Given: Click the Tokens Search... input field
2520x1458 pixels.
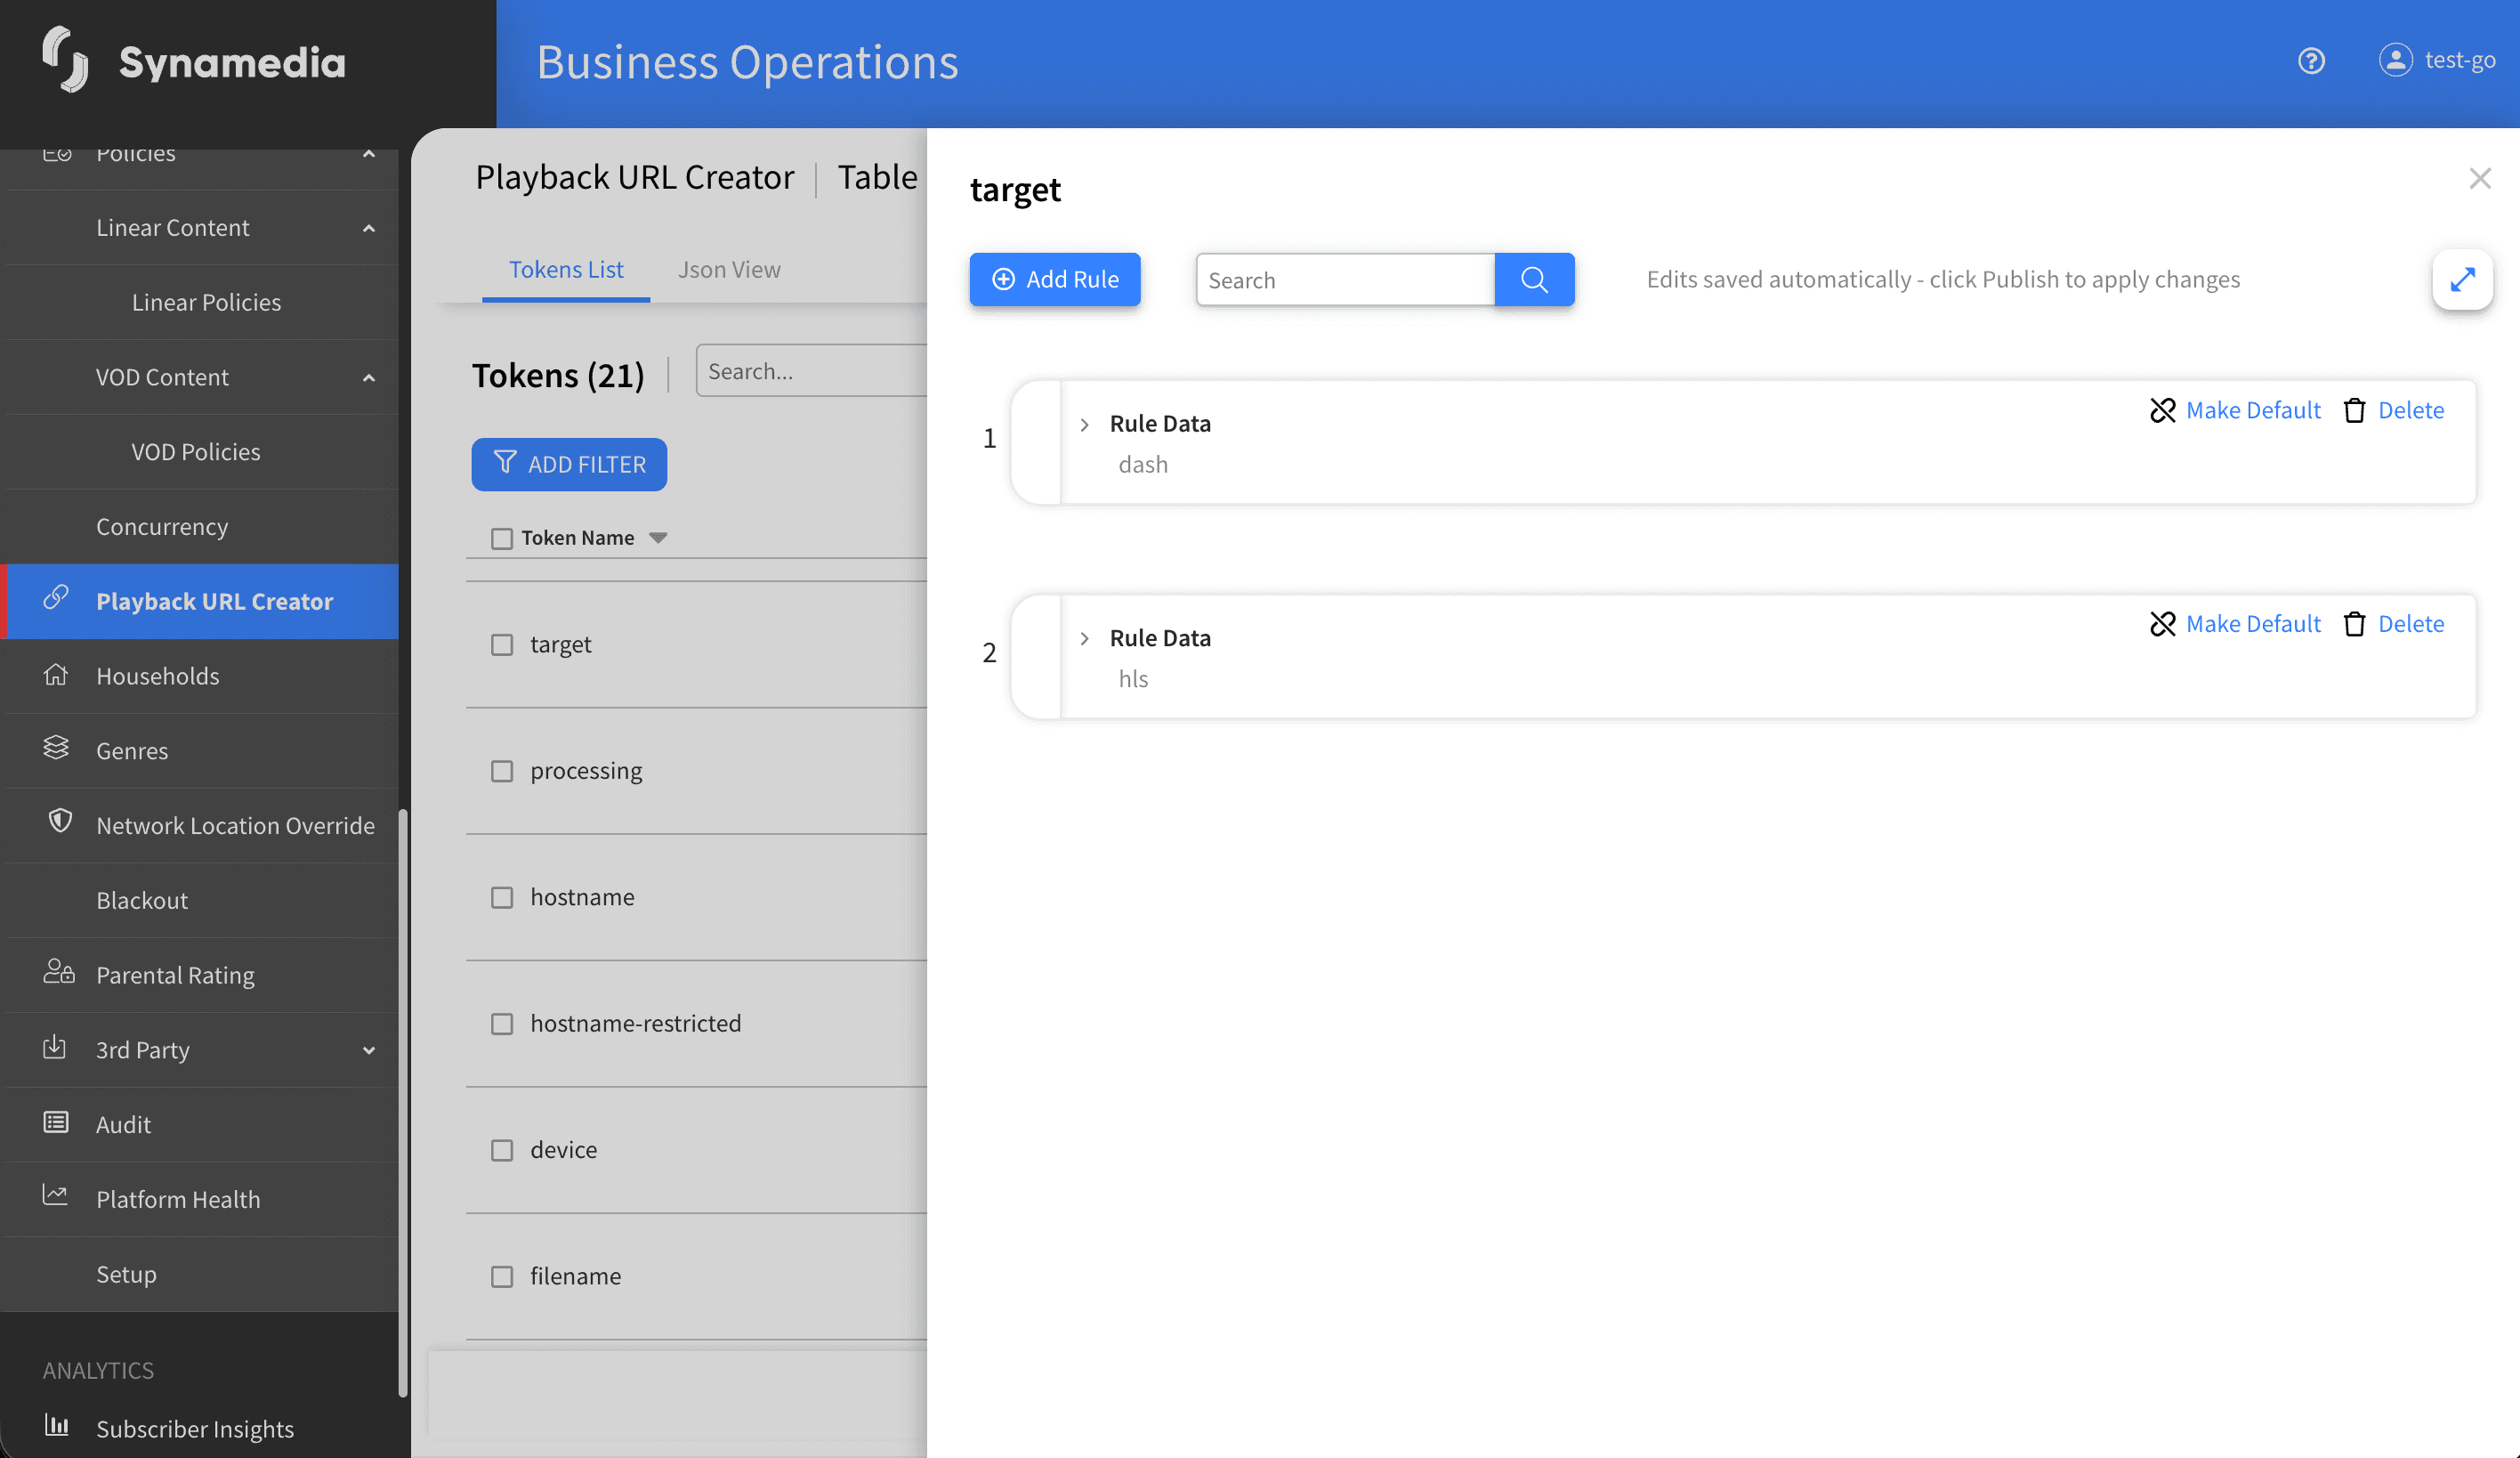Looking at the screenshot, I should tap(812, 371).
